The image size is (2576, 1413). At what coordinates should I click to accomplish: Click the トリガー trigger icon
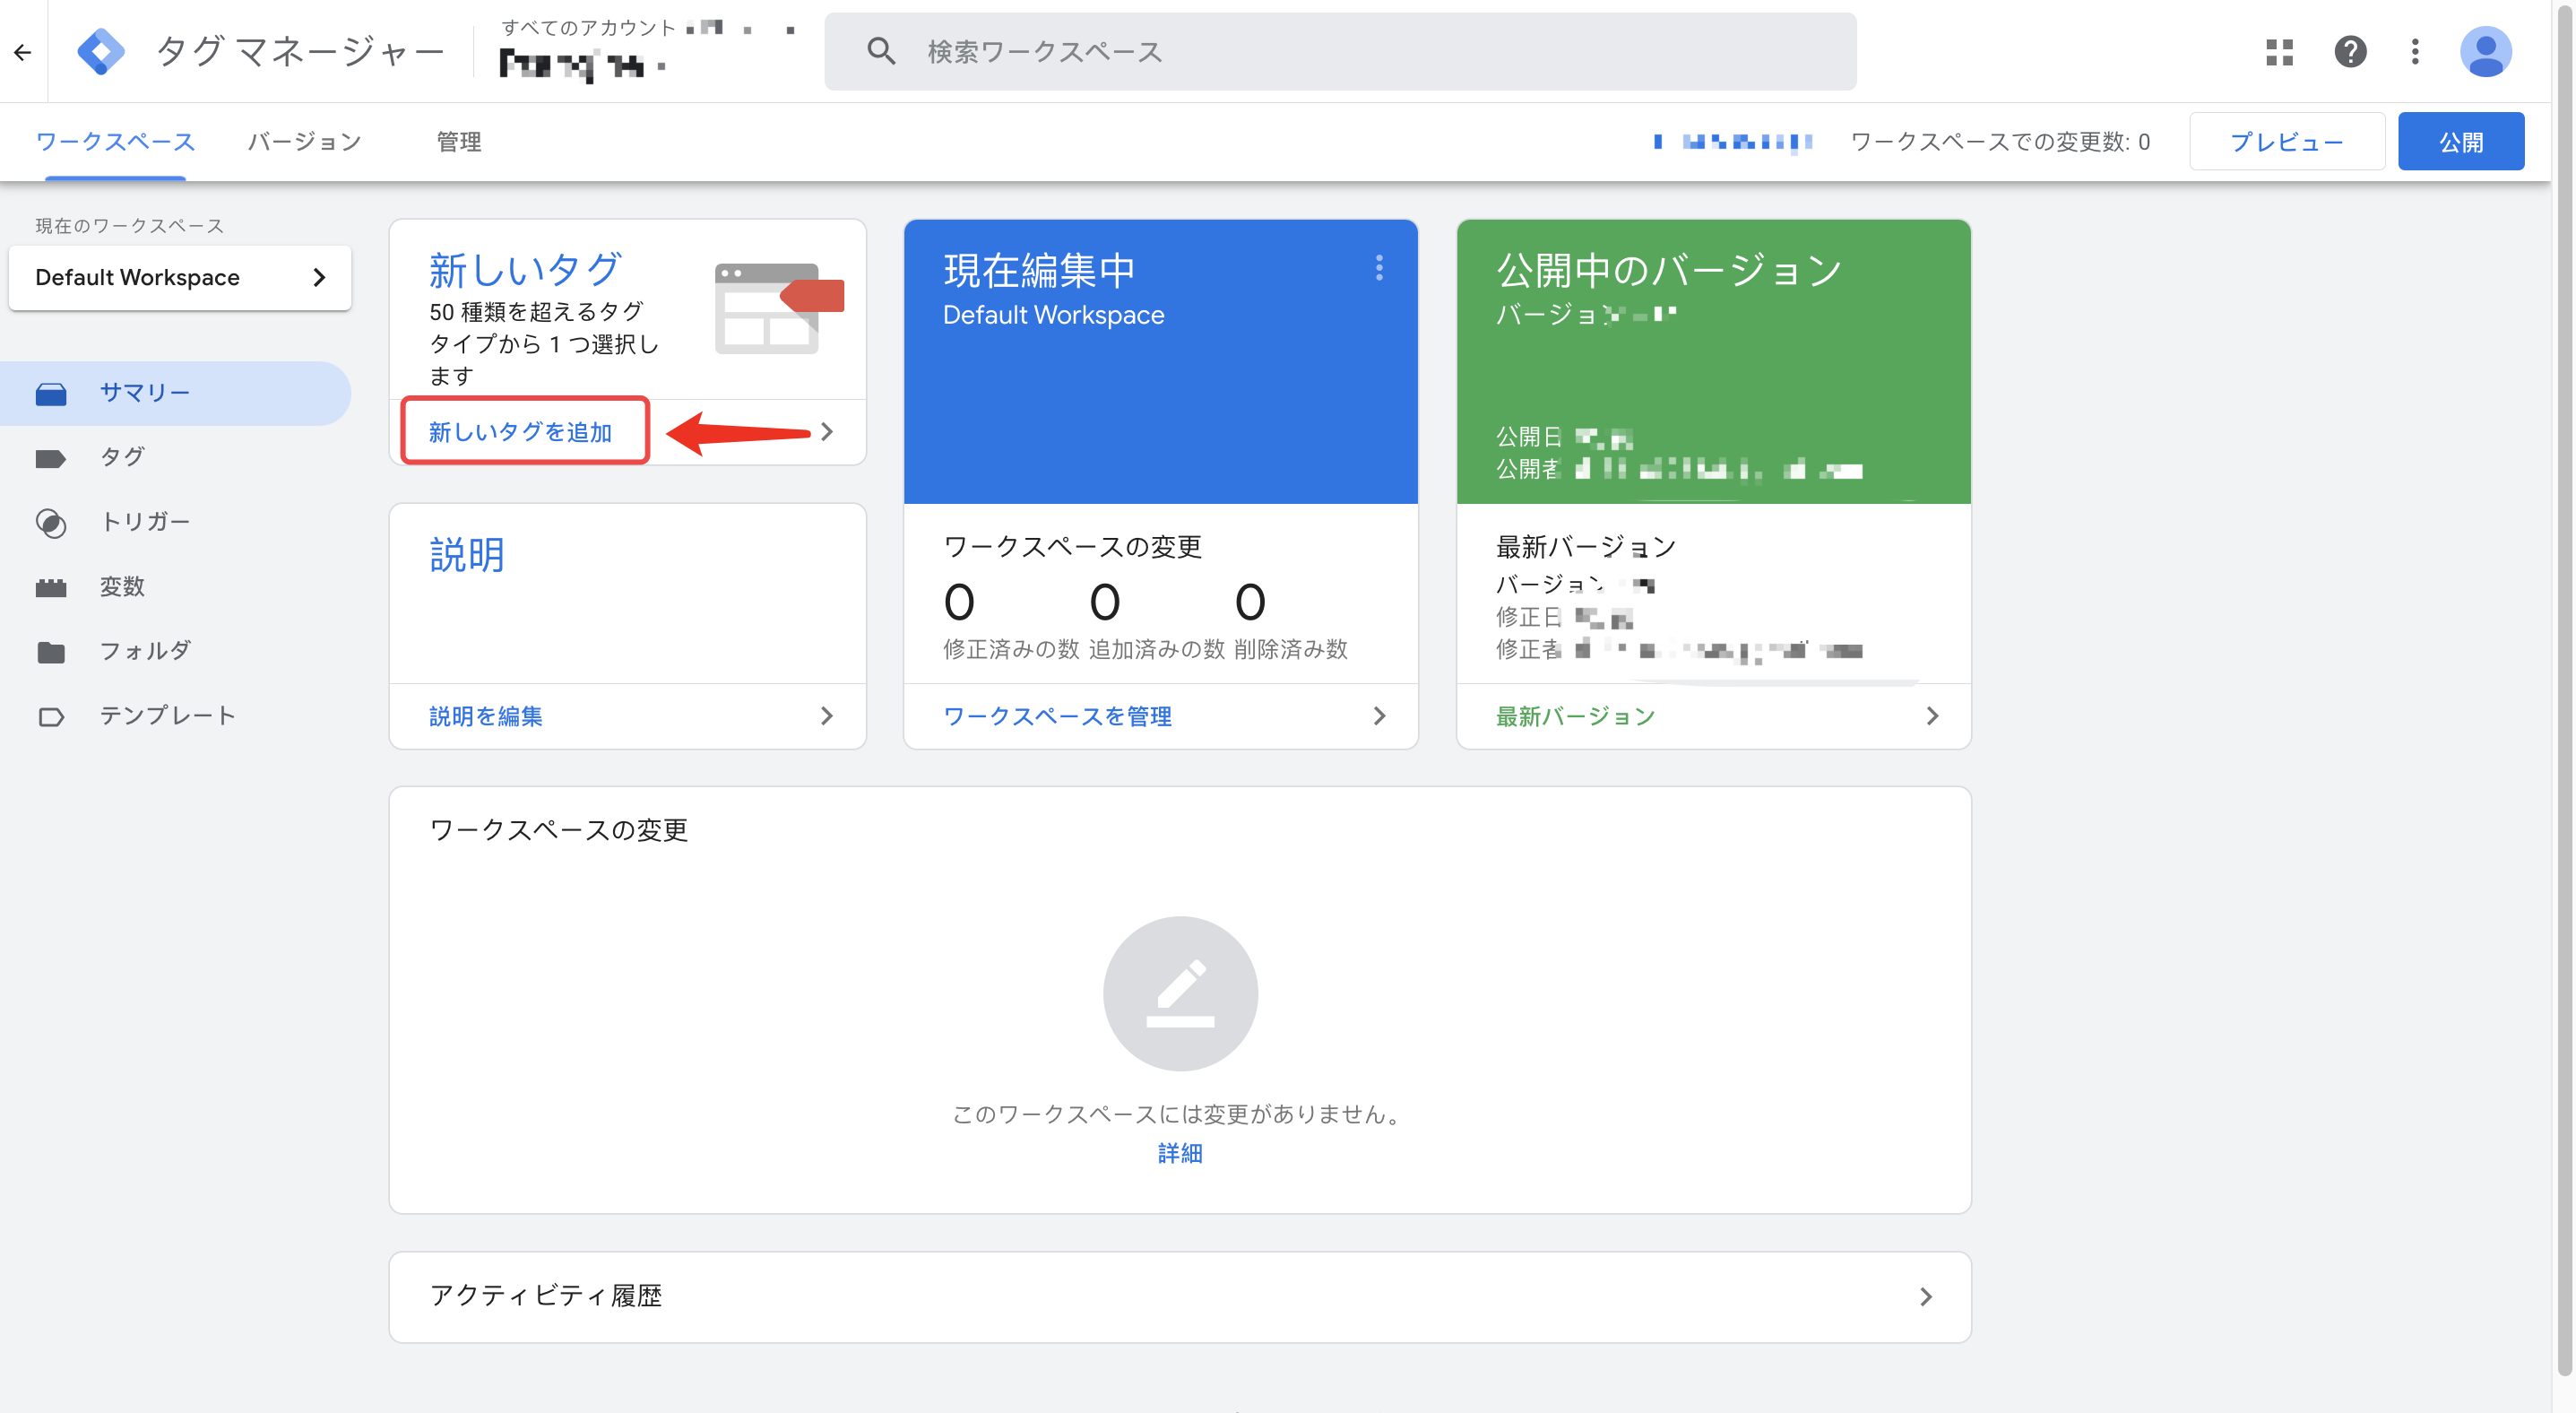(x=51, y=523)
